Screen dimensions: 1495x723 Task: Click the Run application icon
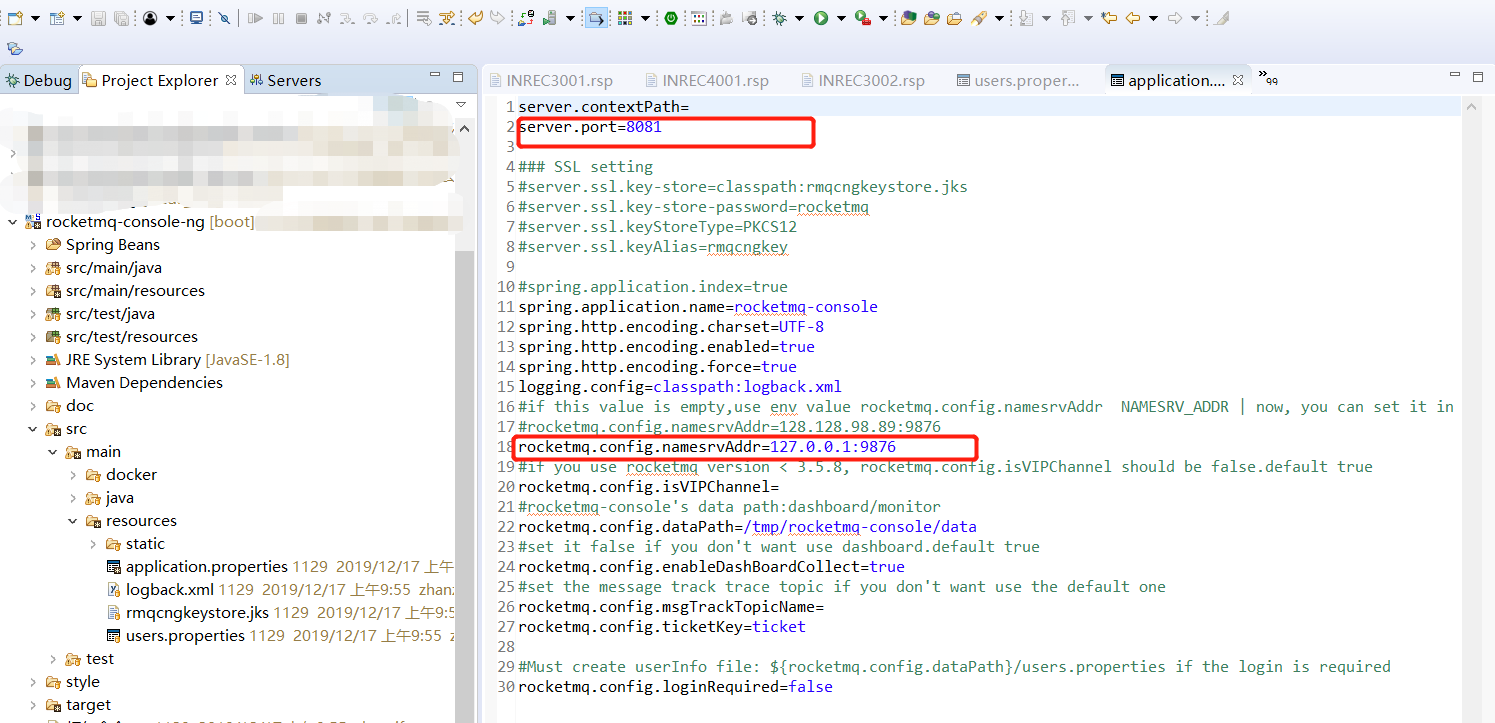821,18
